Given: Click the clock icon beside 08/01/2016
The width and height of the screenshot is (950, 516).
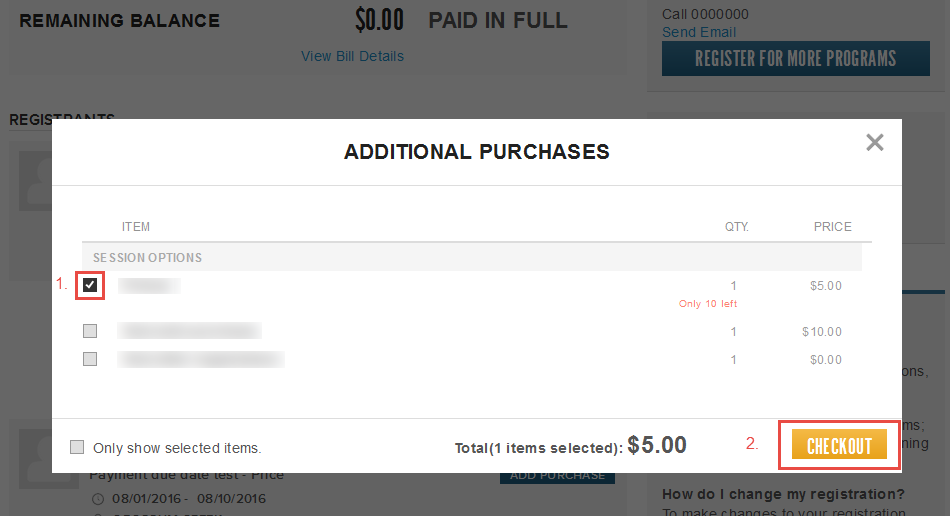Looking at the screenshot, I should (97, 499).
